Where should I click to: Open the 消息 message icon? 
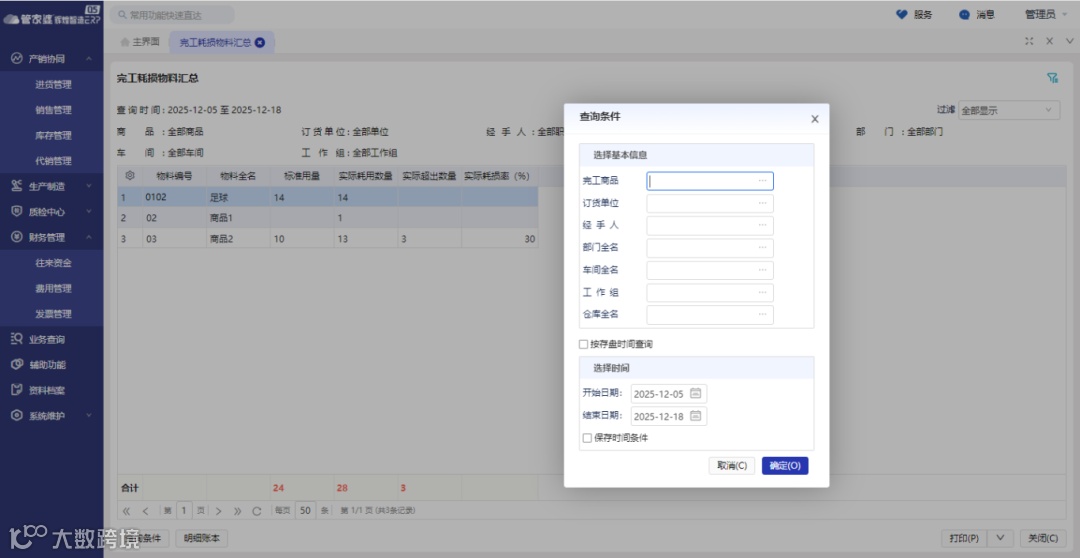(x=964, y=14)
